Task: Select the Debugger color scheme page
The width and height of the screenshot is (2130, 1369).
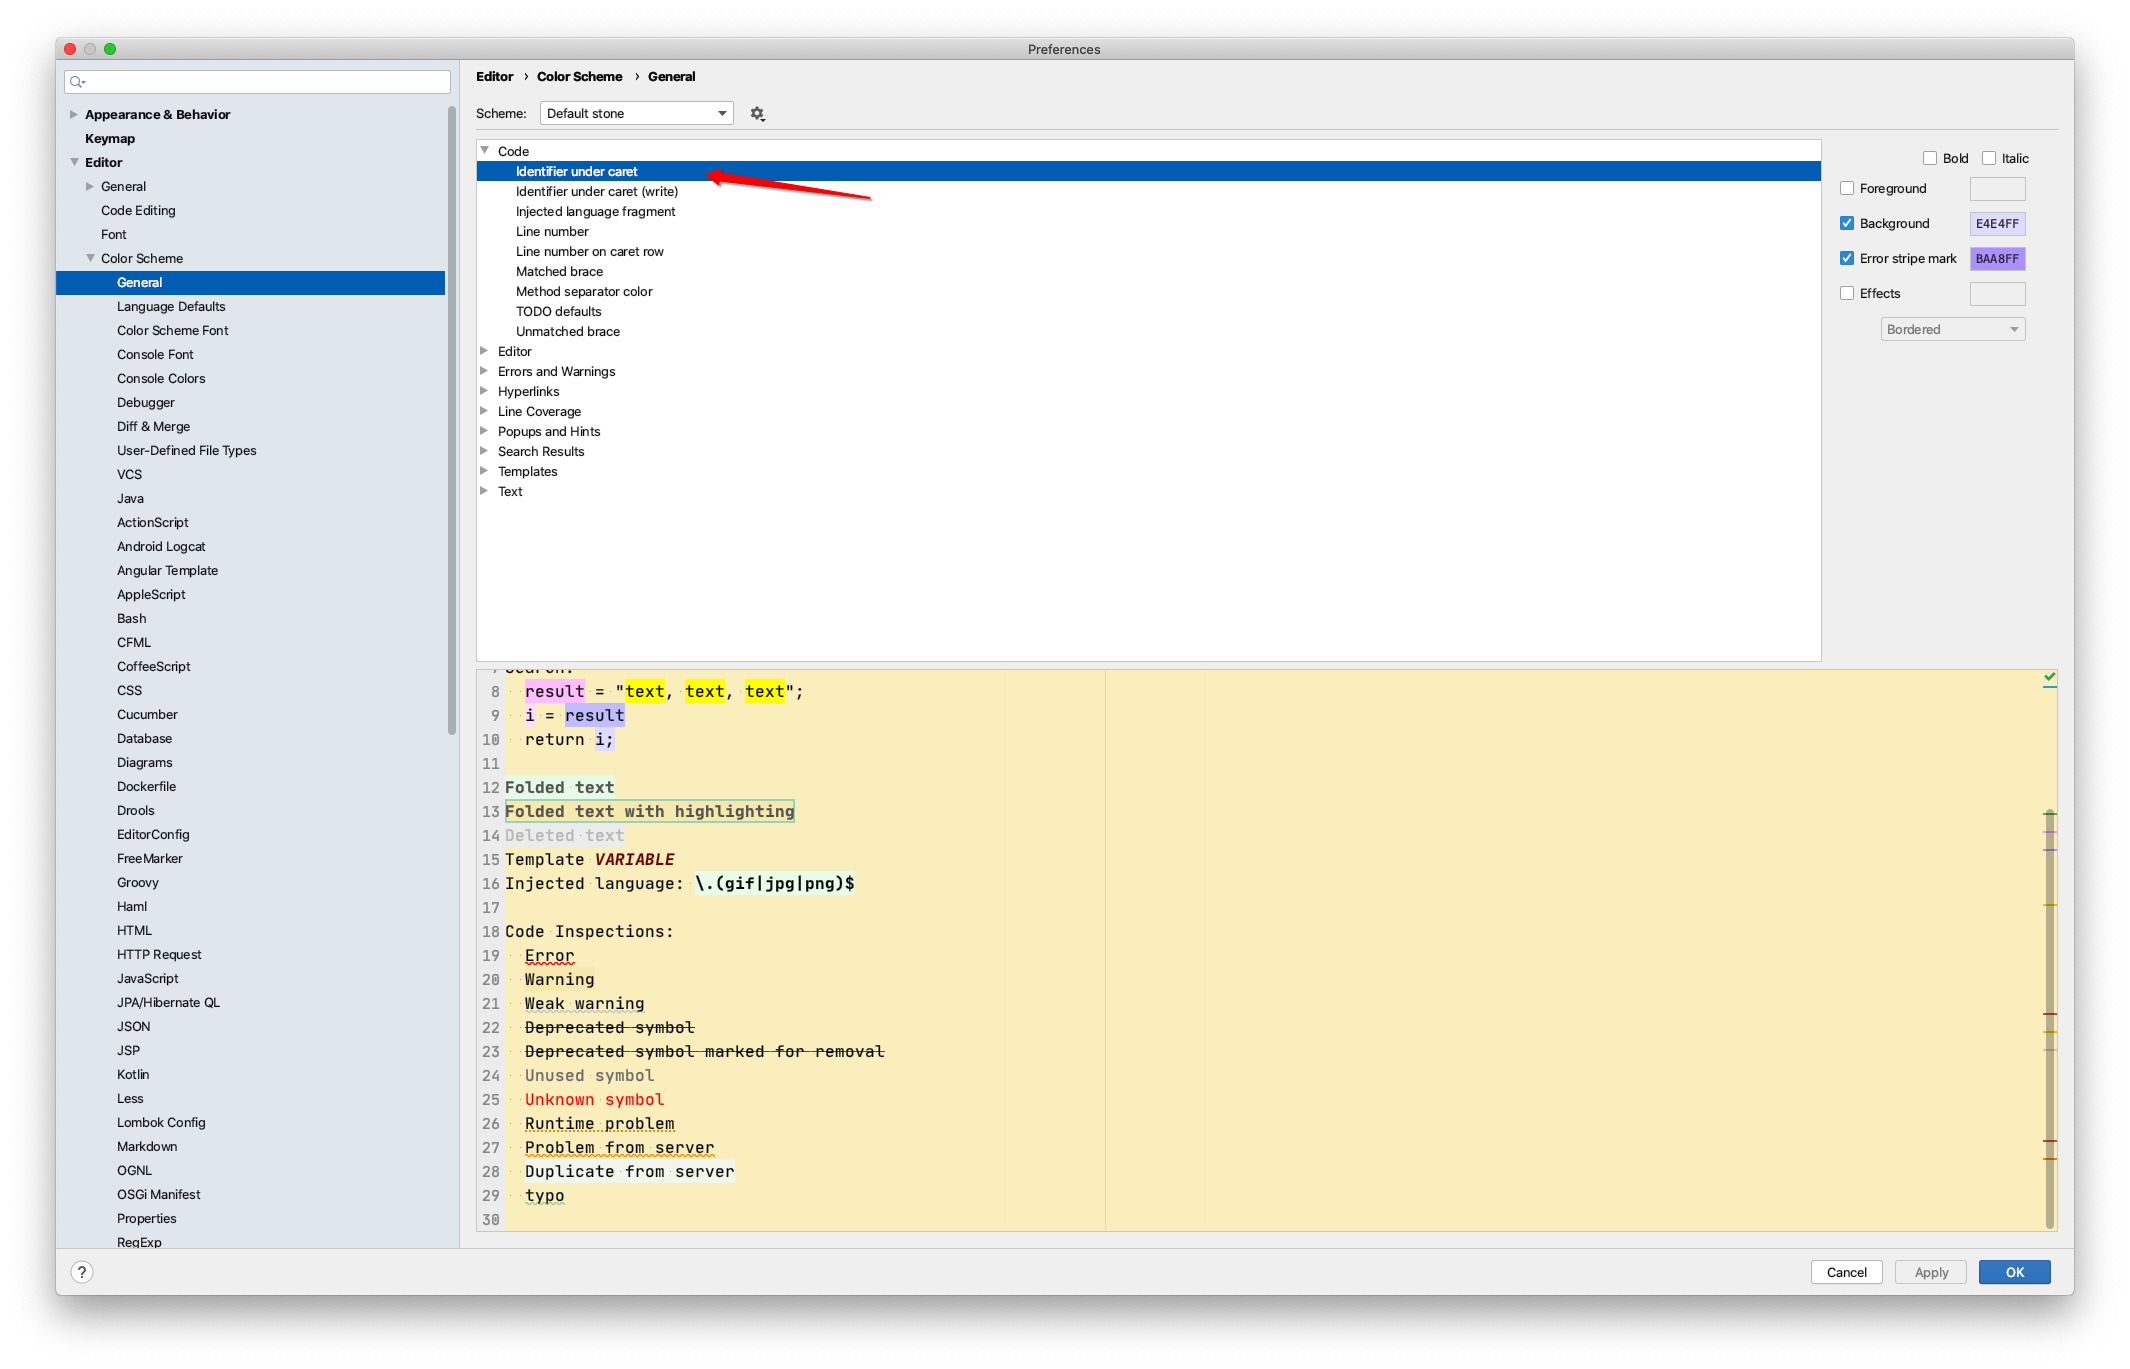Action: [146, 402]
